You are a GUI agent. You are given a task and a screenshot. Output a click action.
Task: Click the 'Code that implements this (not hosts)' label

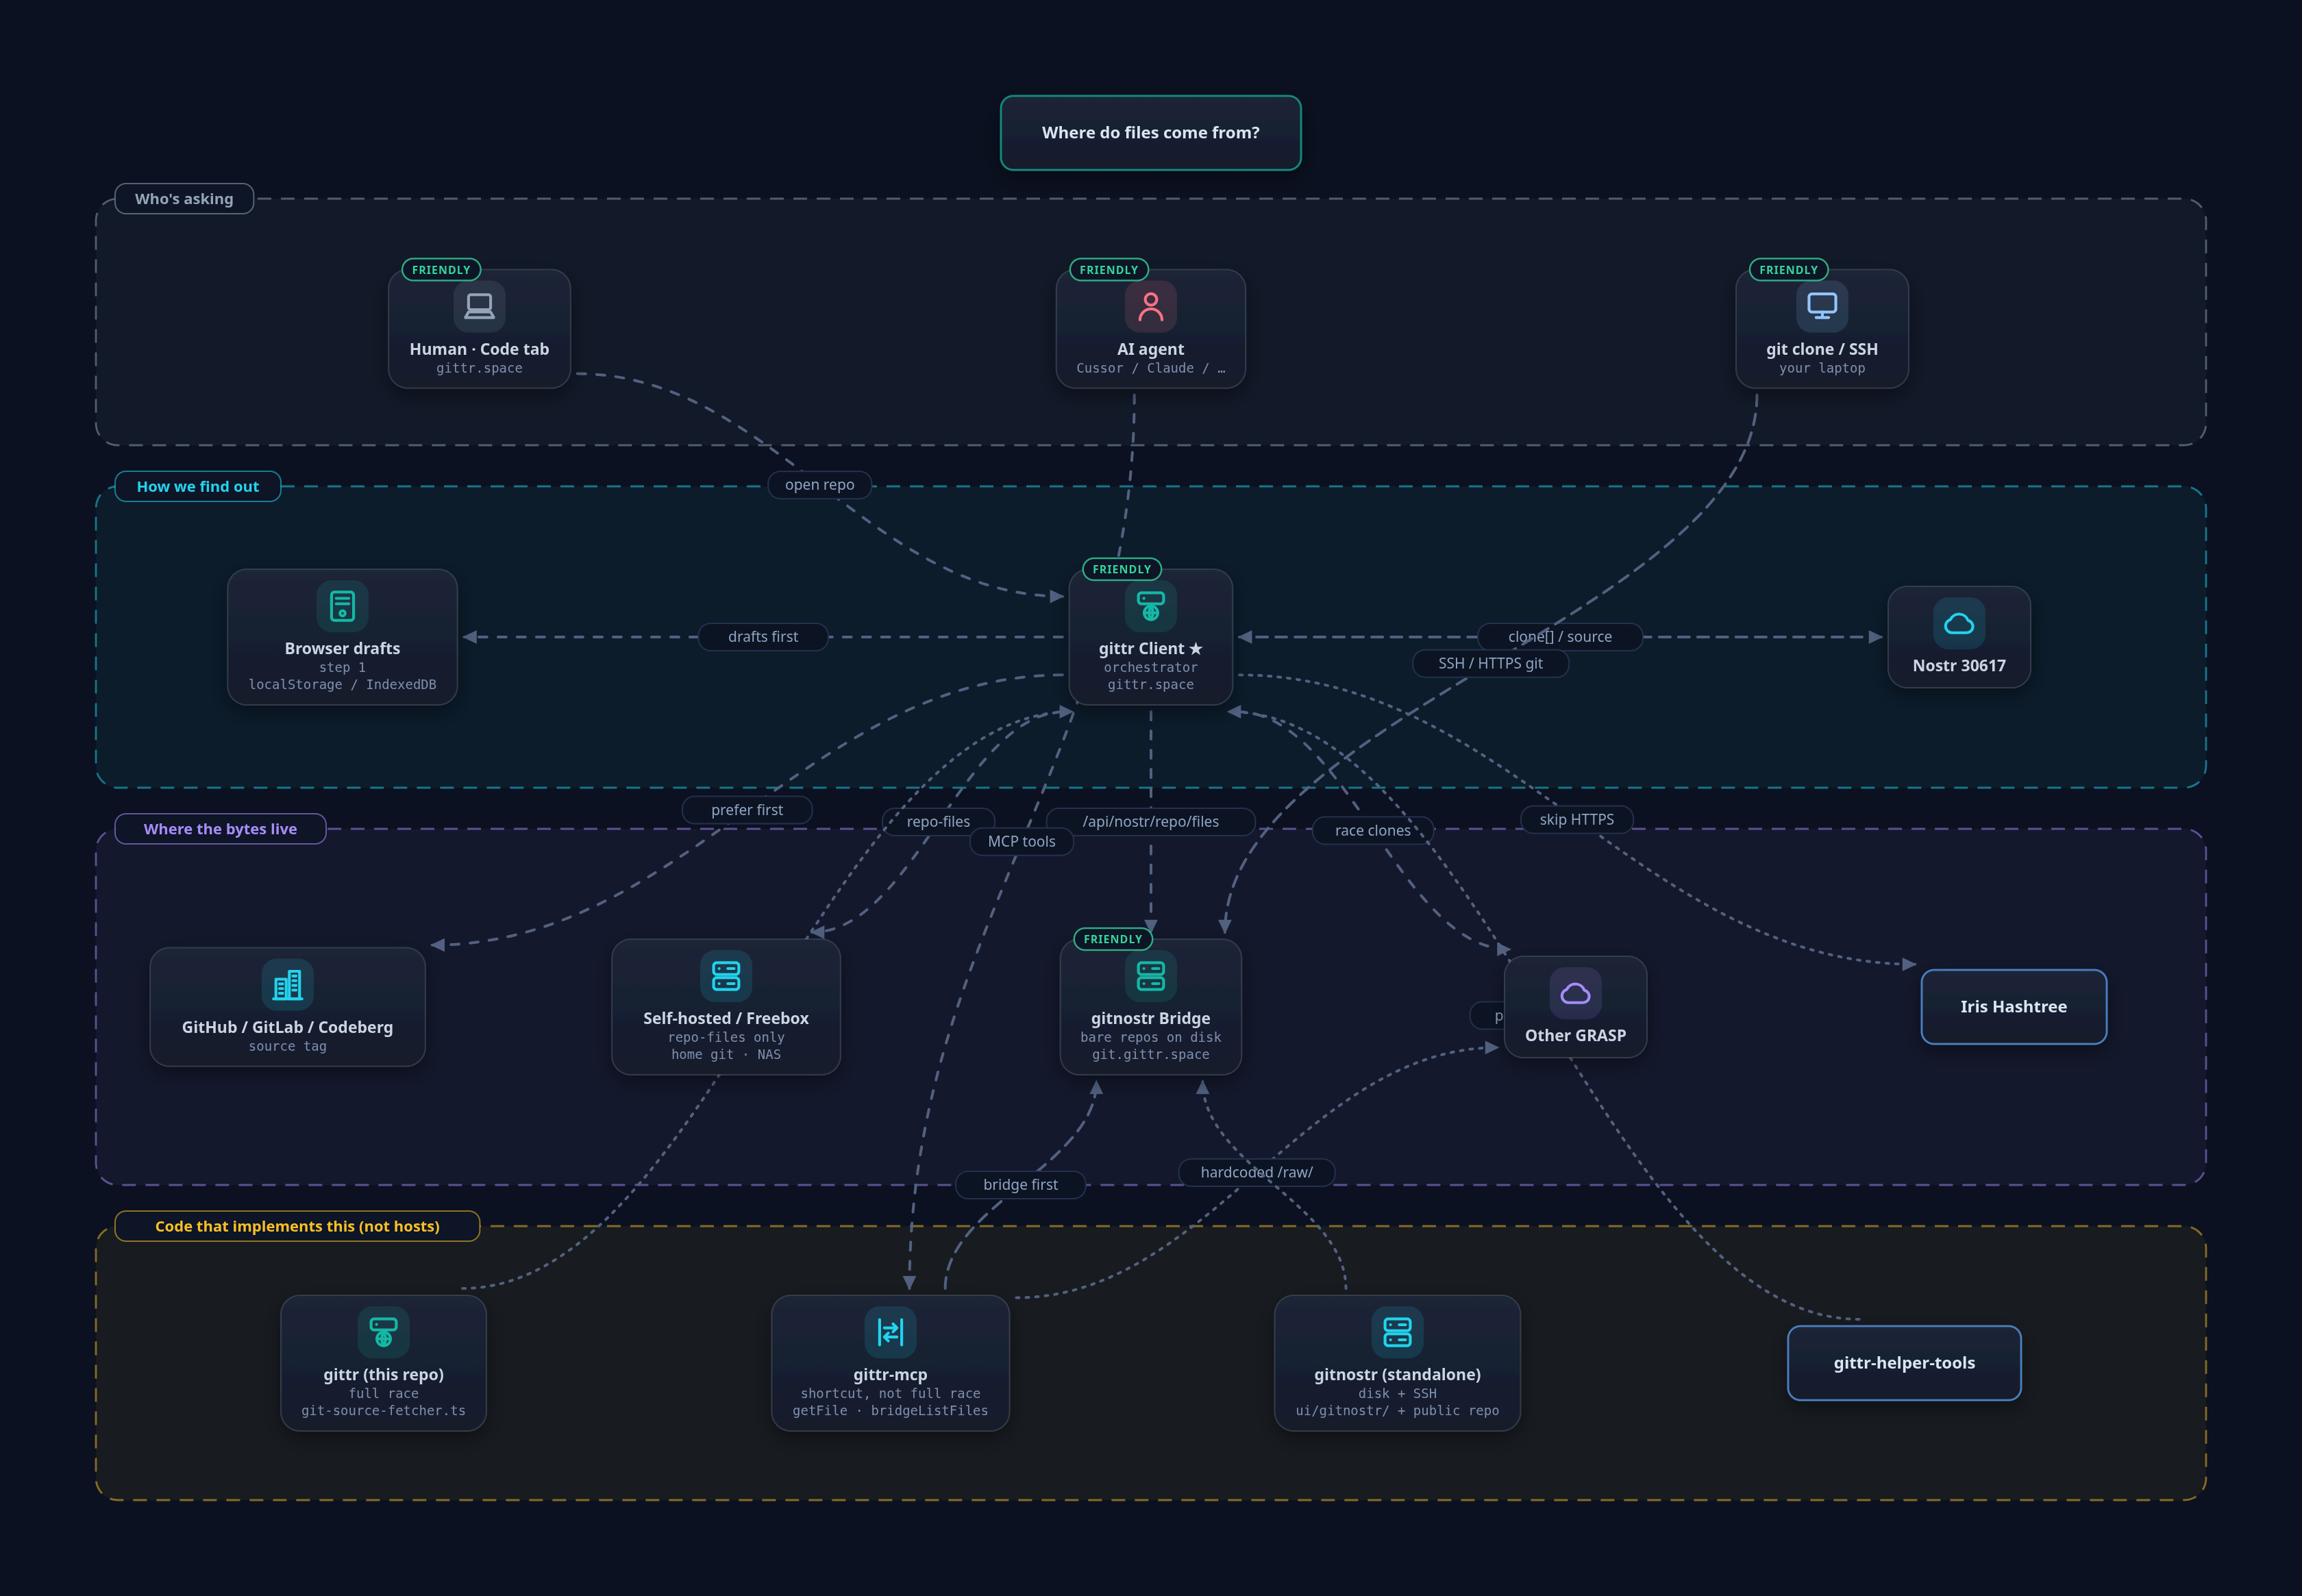tap(297, 1226)
